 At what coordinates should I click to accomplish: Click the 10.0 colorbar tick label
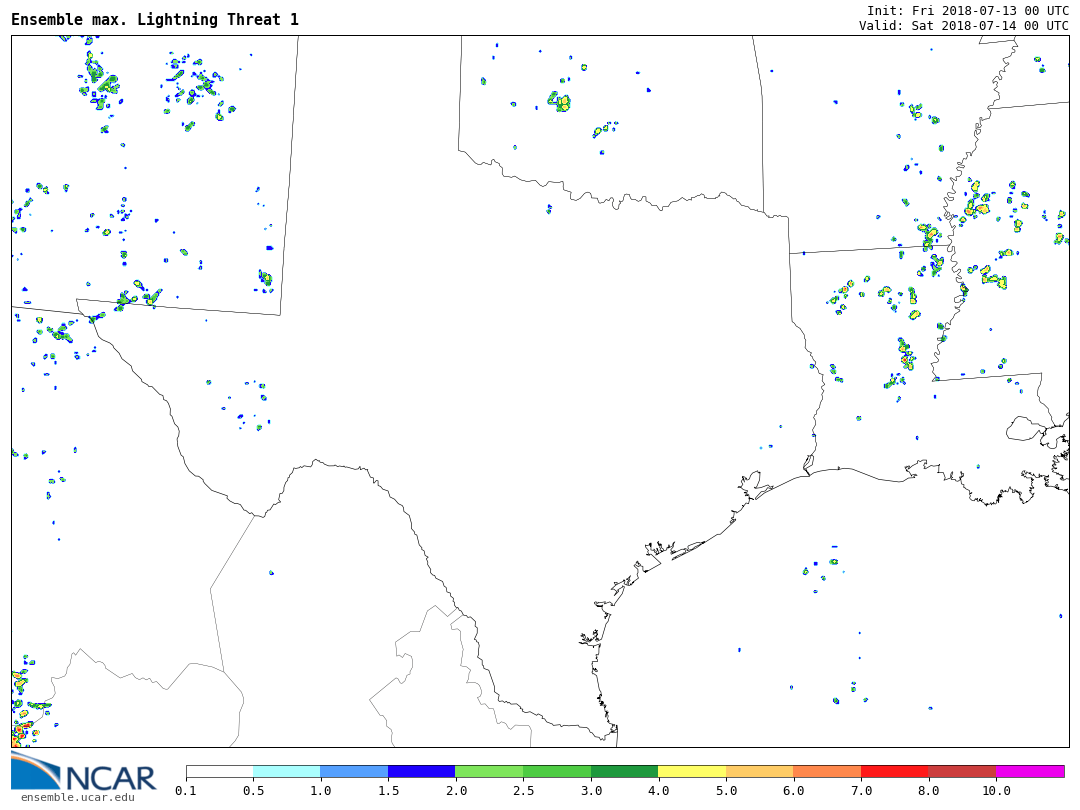[x=996, y=791]
